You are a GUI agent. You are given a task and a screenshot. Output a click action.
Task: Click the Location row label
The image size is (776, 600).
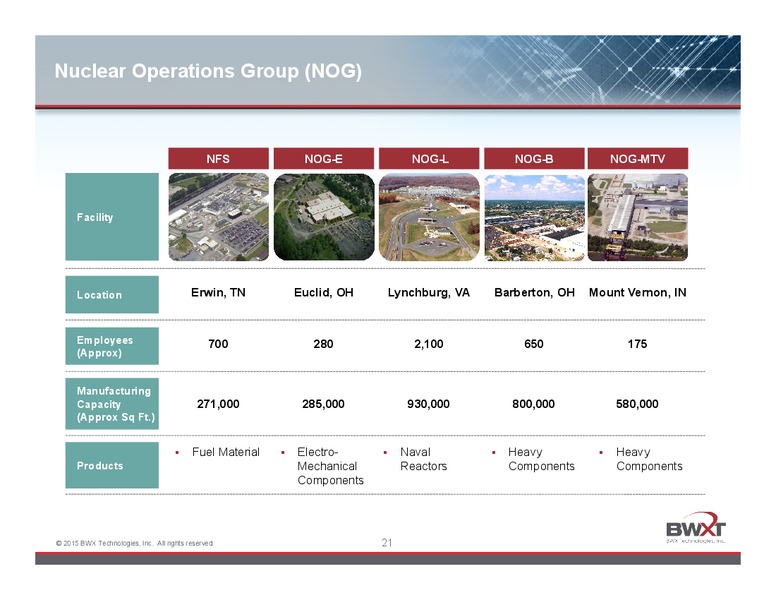[112, 295]
